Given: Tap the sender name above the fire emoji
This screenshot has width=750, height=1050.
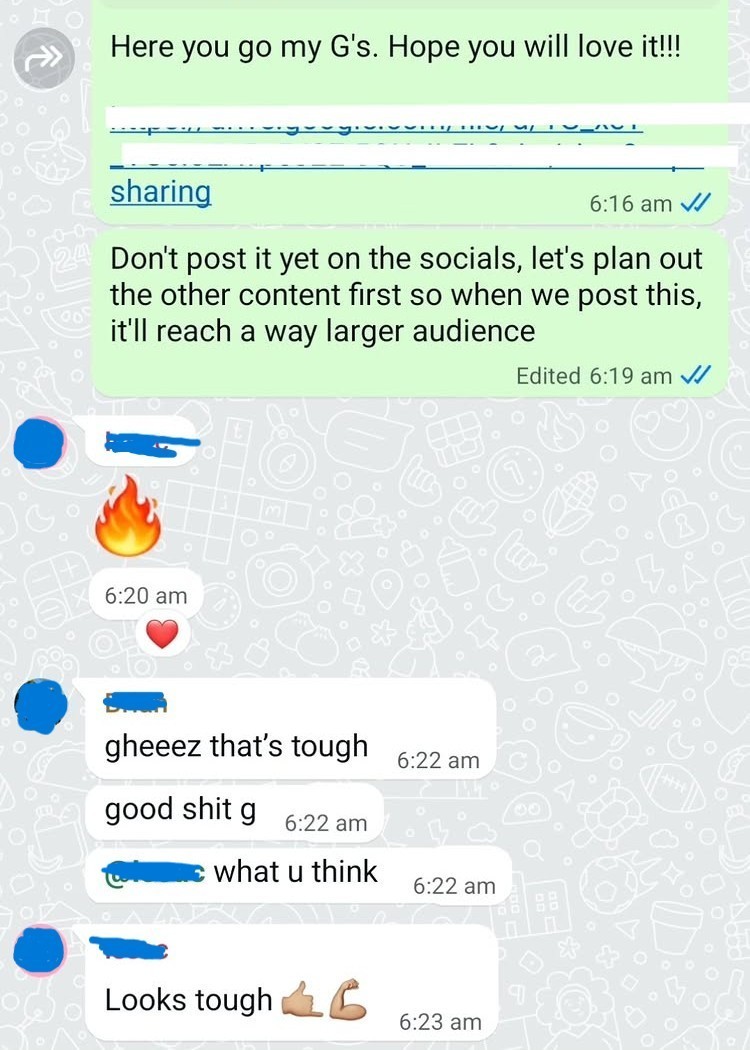Looking at the screenshot, I should click(x=153, y=443).
